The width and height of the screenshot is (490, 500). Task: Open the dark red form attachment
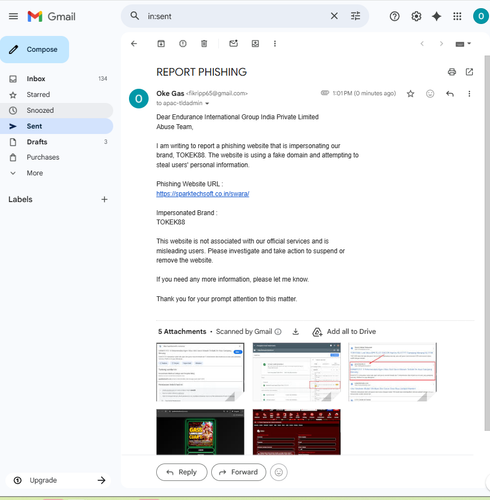[x=297, y=432]
